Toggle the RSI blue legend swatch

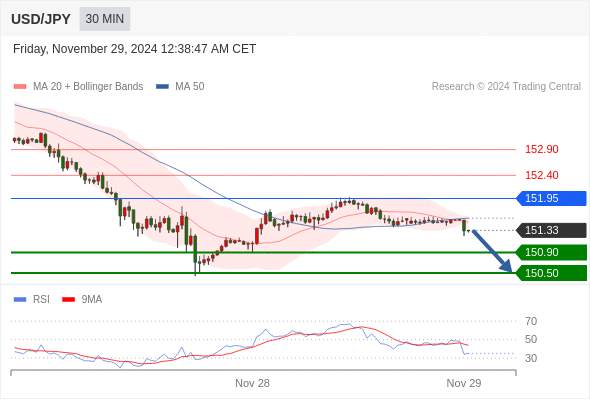pos(20,300)
